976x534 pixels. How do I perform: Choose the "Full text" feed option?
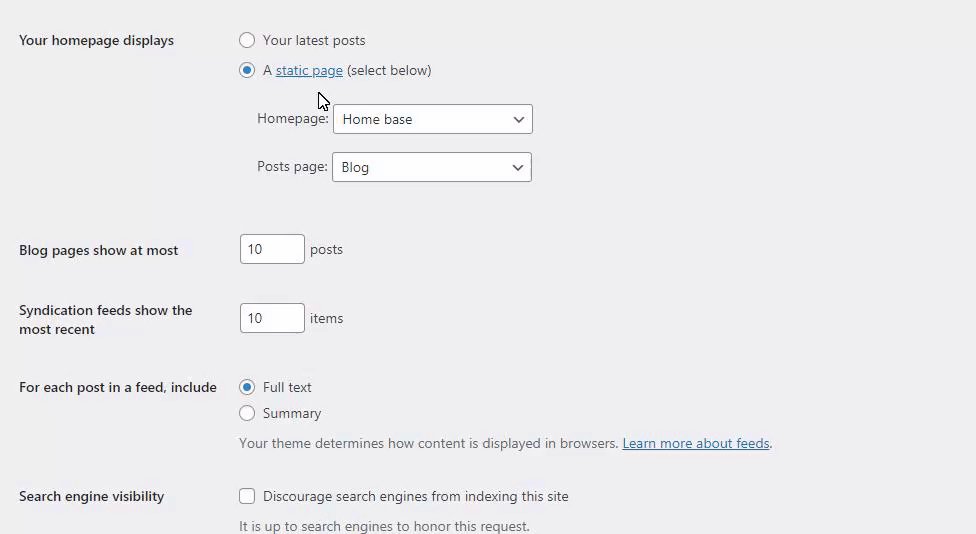(247, 387)
